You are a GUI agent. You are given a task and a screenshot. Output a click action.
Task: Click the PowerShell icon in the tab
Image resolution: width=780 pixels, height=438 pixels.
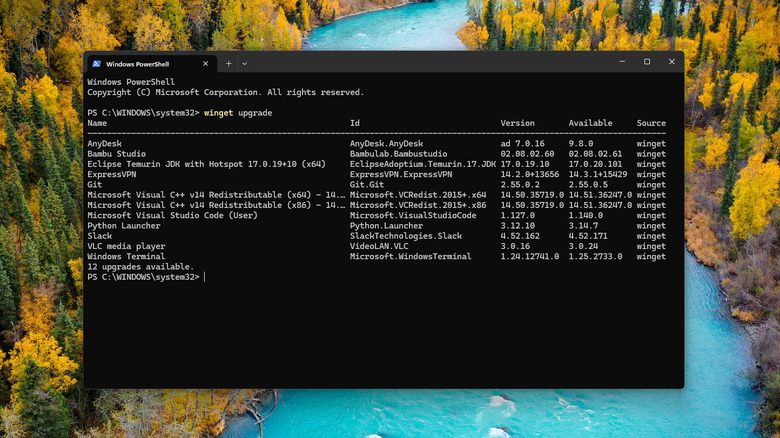point(97,64)
